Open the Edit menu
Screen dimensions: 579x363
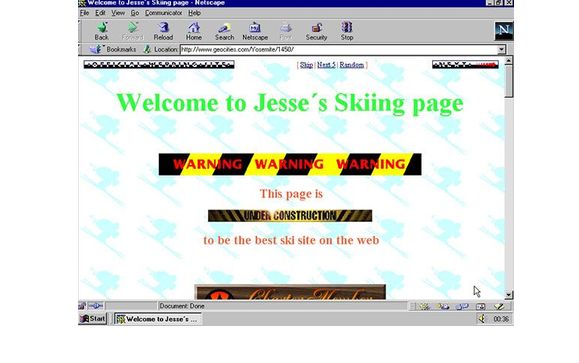[x=100, y=13]
